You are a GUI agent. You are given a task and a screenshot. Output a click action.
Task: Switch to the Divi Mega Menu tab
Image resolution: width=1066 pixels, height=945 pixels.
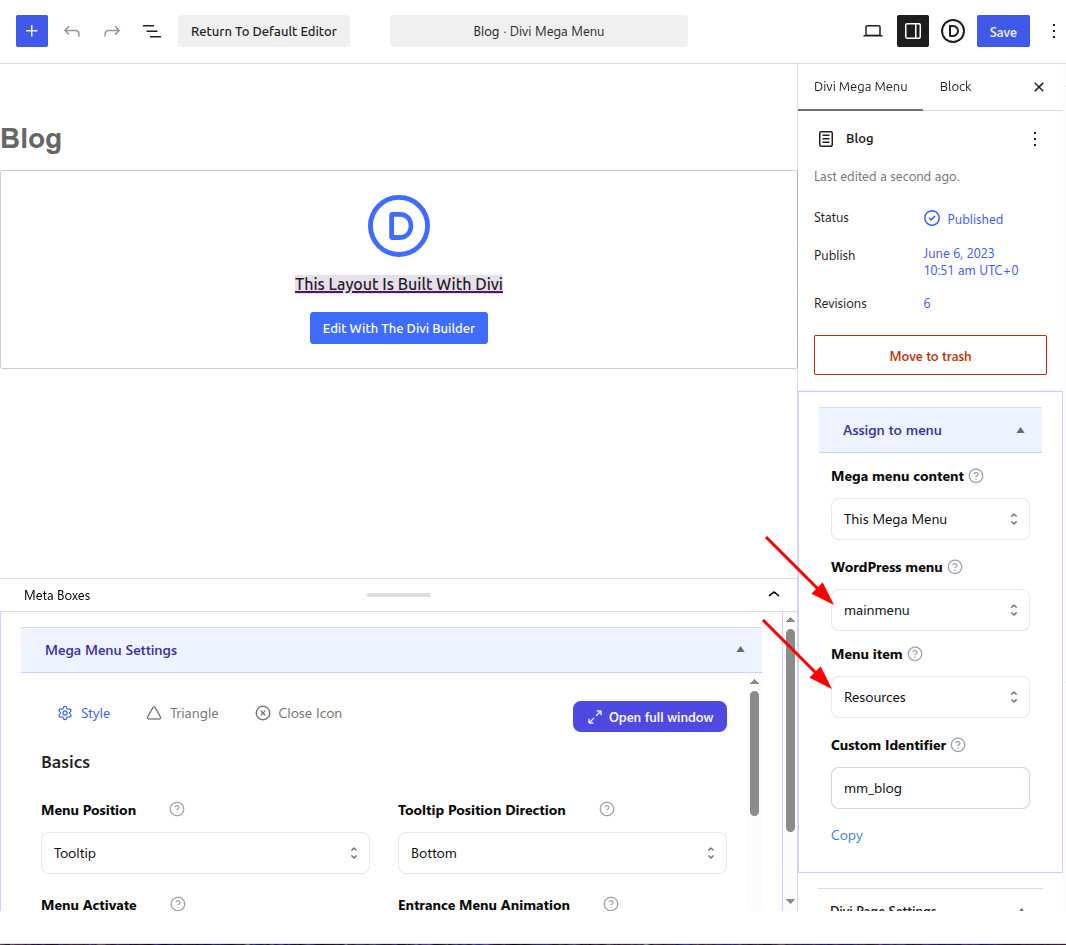click(x=861, y=86)
